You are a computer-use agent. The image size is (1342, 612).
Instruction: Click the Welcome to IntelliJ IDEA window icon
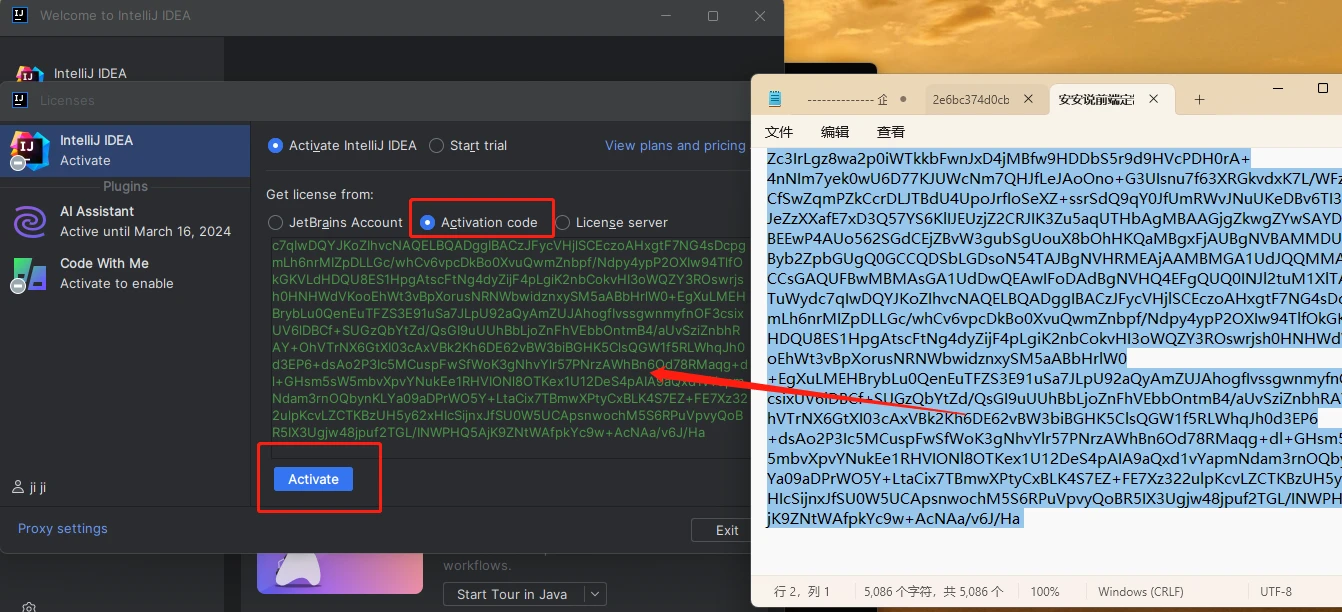[19, 16]
